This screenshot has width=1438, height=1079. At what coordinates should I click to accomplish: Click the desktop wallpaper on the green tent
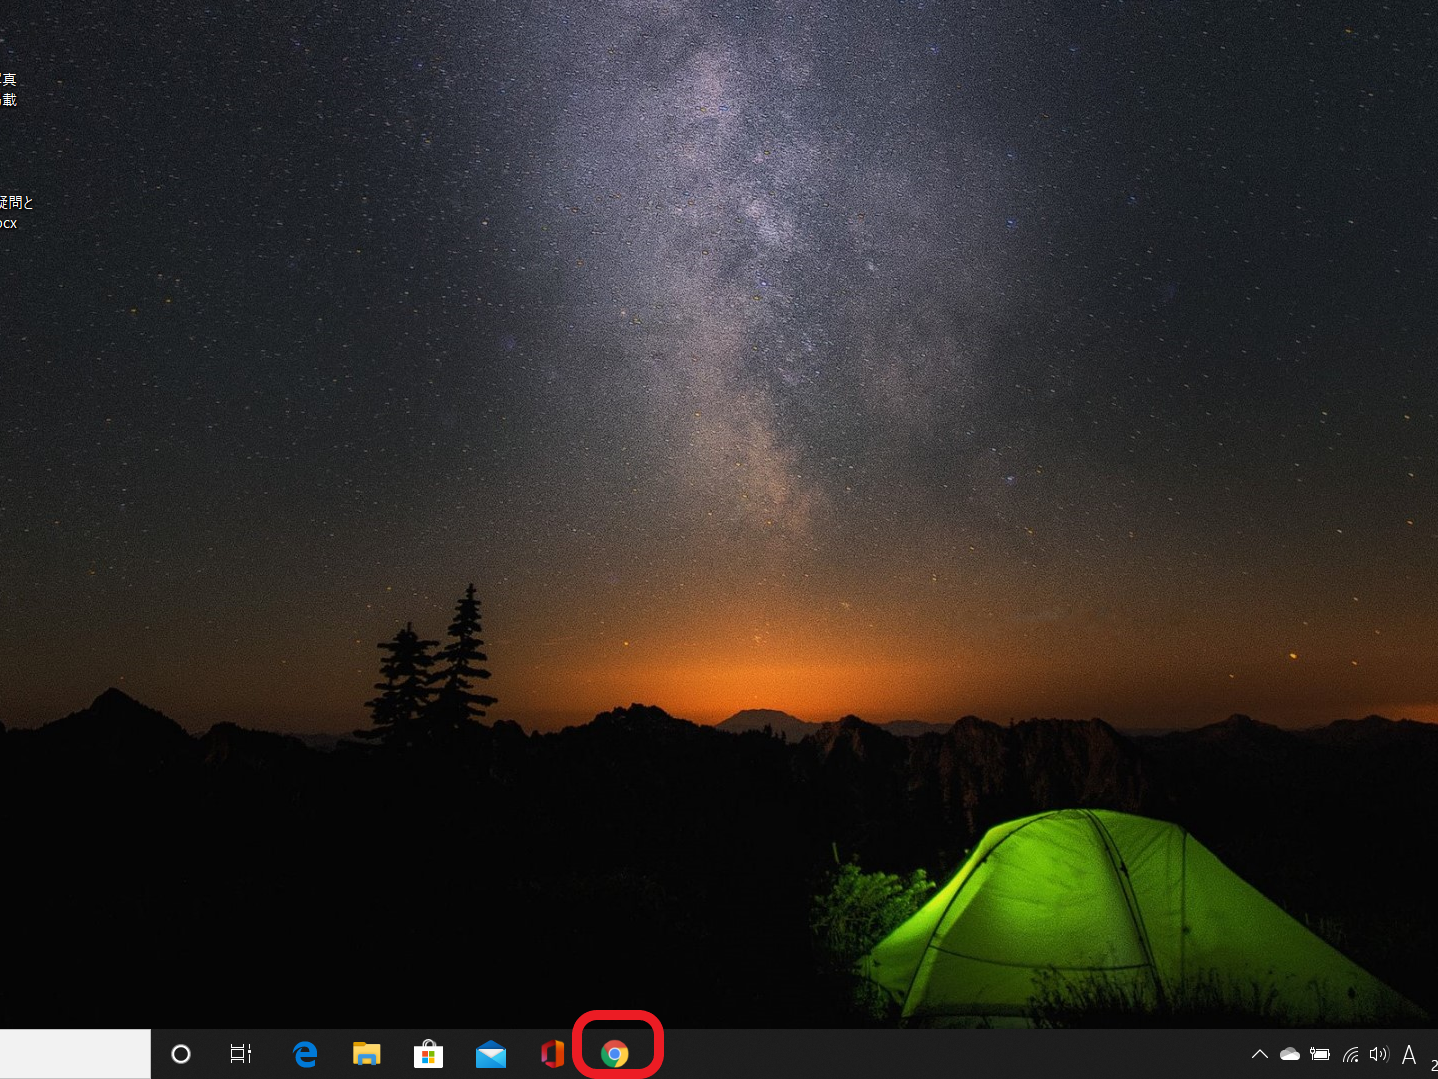[x=1080, y=900]
